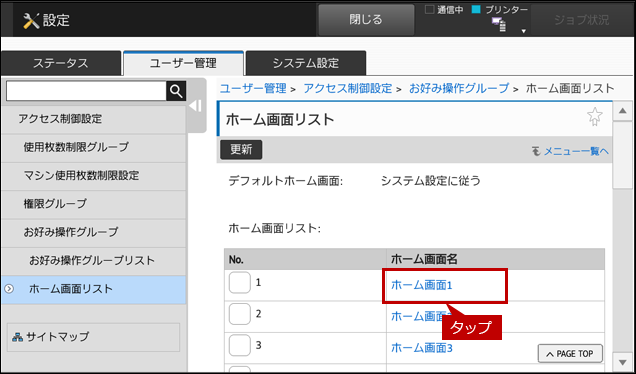Click the search magnifier icon

pos(176,91)
